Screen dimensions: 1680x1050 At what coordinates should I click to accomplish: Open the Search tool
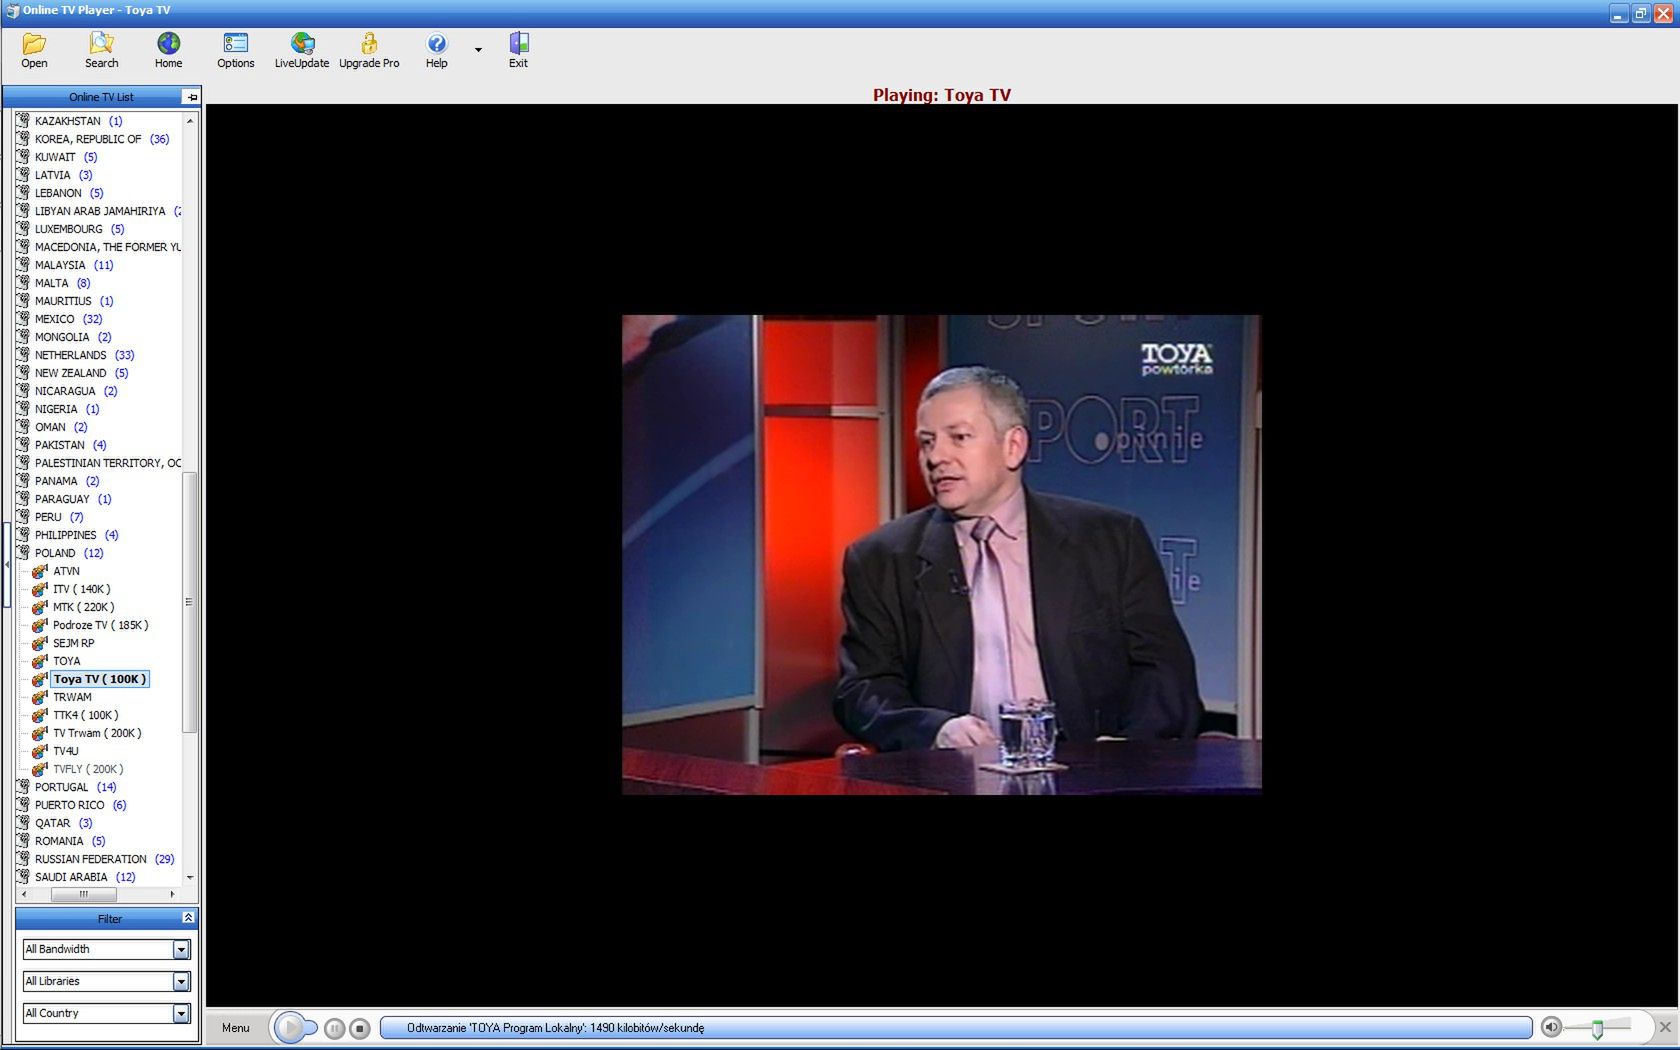[x=101, y=50]
